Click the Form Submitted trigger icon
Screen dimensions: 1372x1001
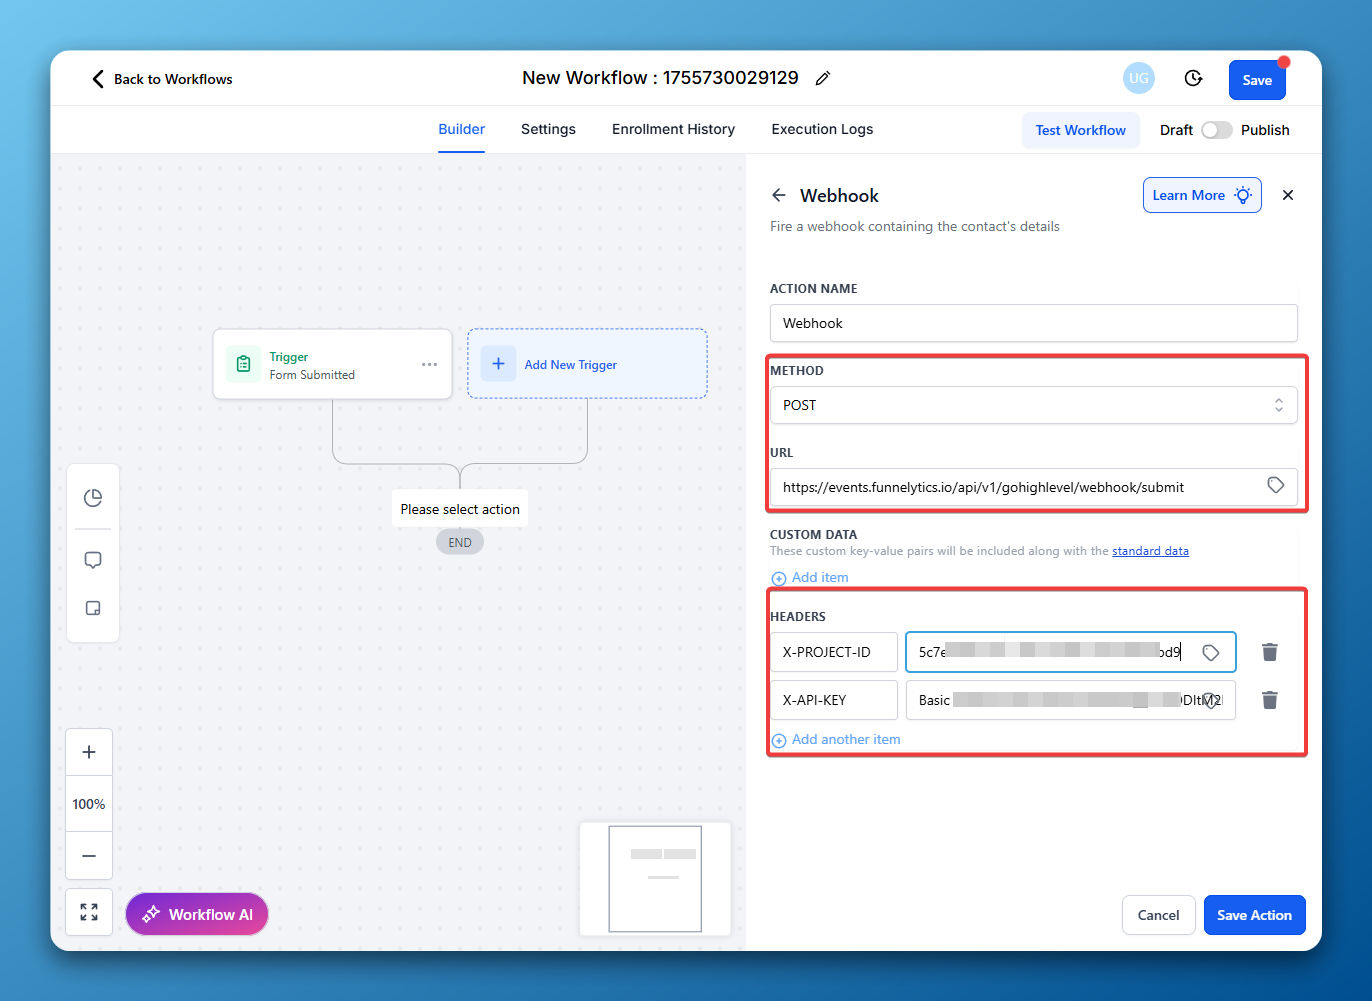(x=244, y=364)
